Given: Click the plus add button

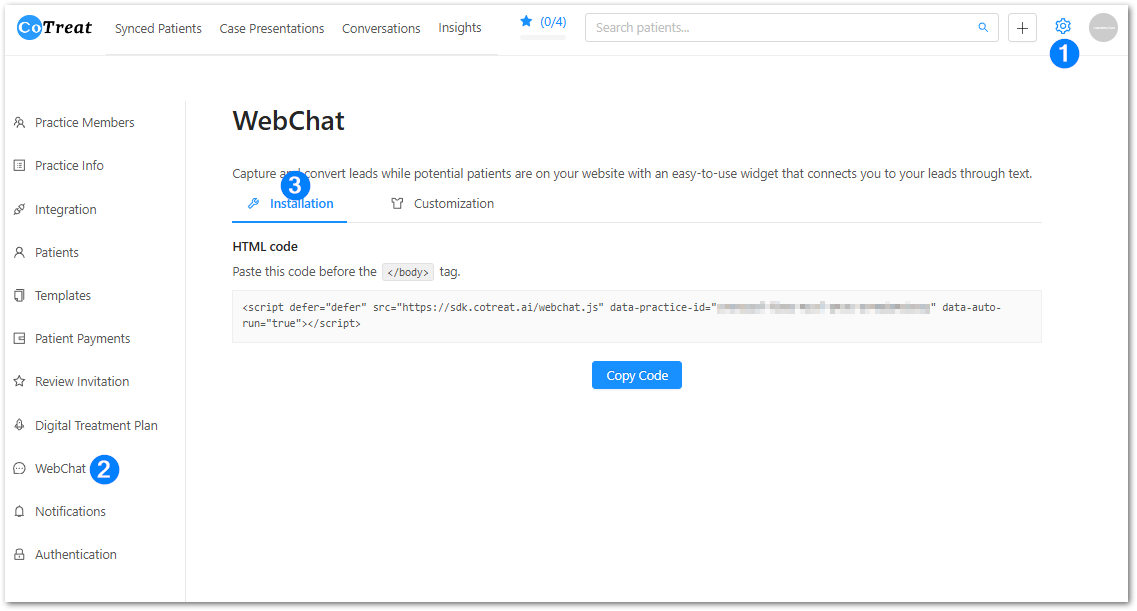Looking at the screenshot, I should (1022, 28).
